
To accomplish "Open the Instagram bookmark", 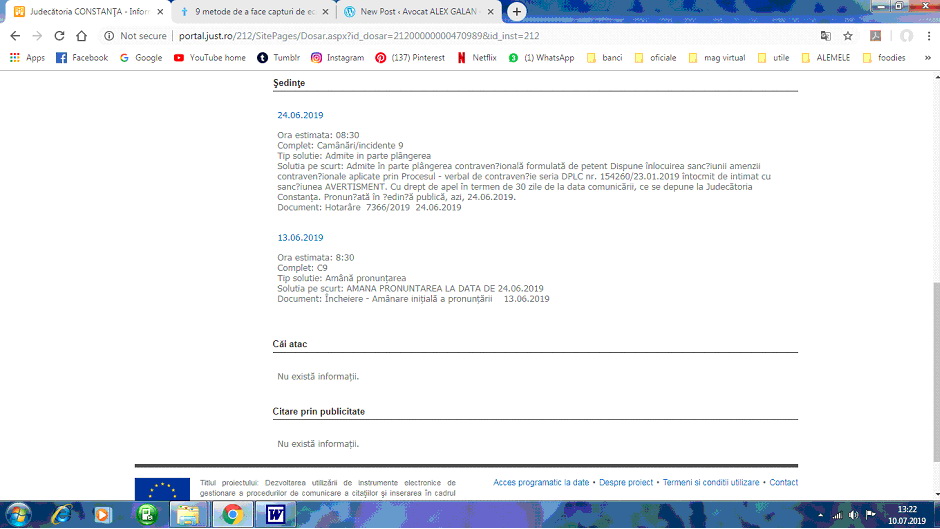I will (337, 58).
